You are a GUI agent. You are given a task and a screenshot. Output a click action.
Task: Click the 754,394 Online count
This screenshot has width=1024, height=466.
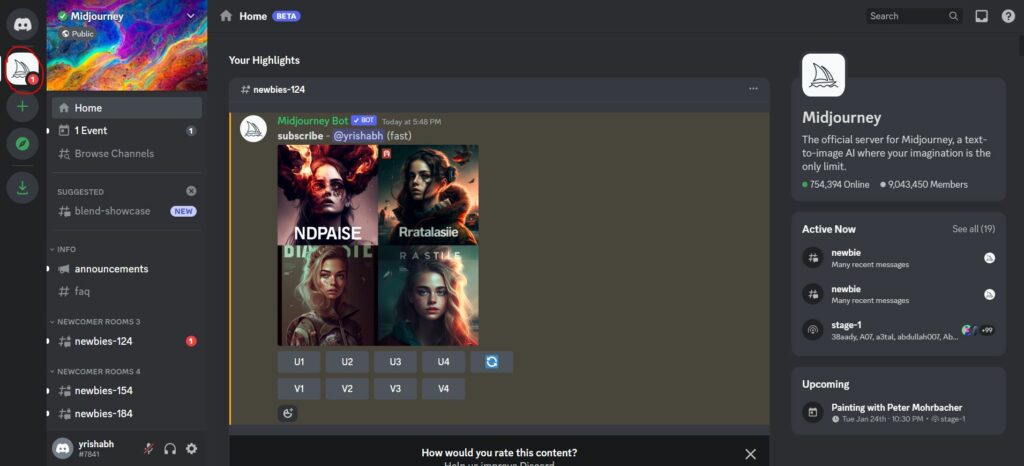coord(836,185)
